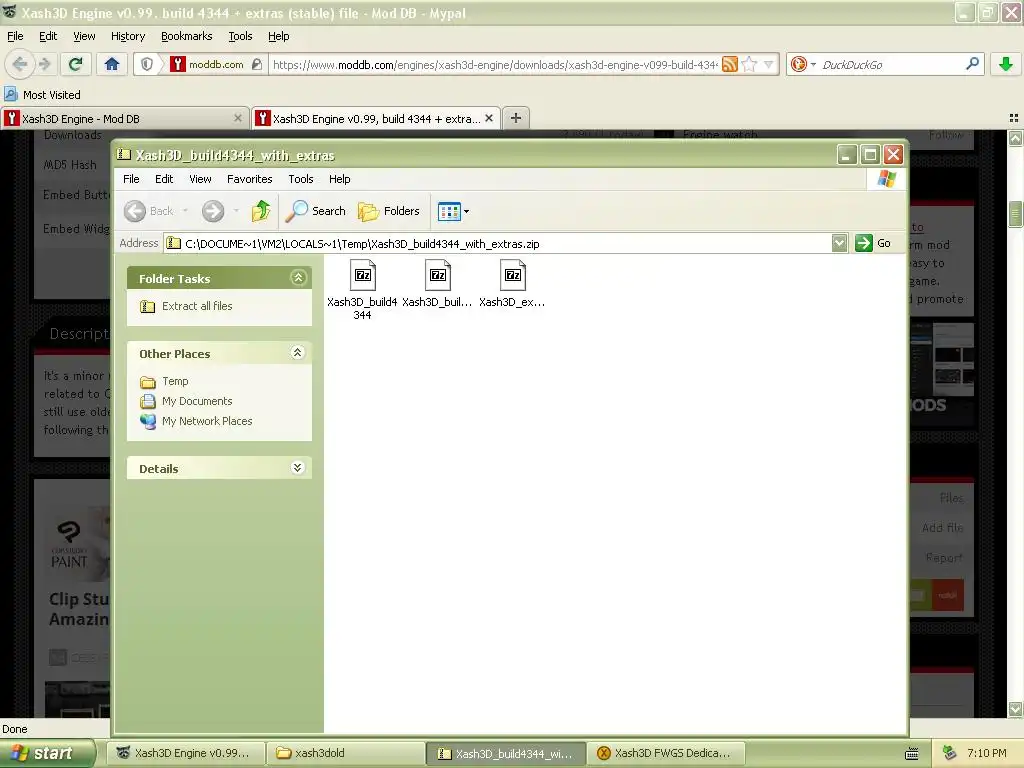This screenshot has width=1024, height=768.
Task: Bookmark this page with the star icon
Action: (x=750, y=64)
